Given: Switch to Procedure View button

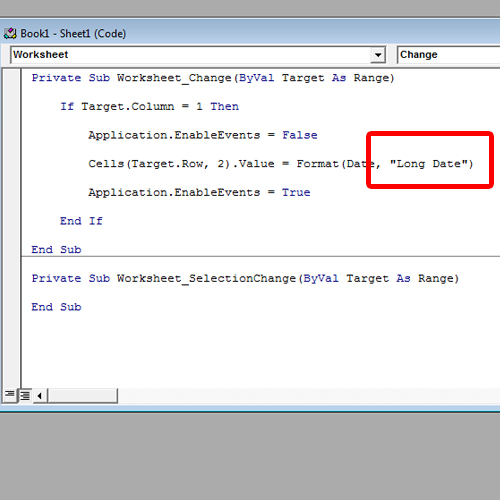Looking at the screenshot, I should 10,395.
